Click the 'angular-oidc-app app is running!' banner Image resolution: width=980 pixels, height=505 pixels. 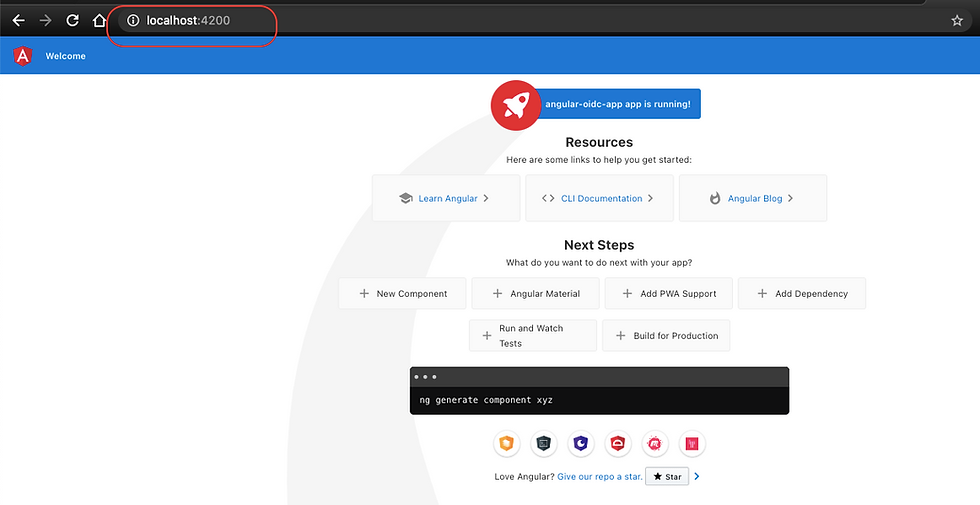point(618,104)
